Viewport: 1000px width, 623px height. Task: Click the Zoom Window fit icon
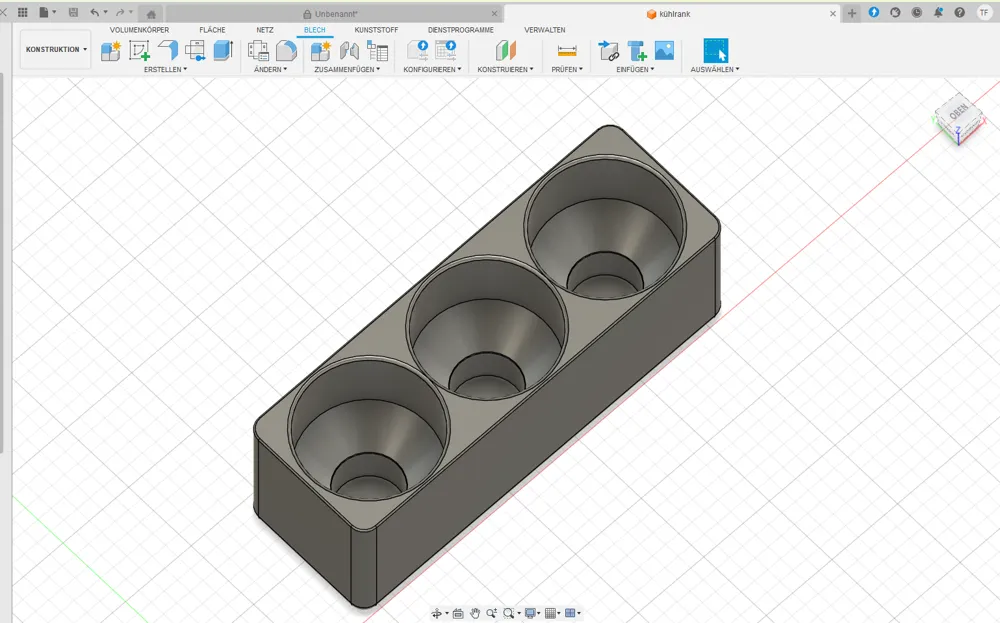tap(508, 613)
